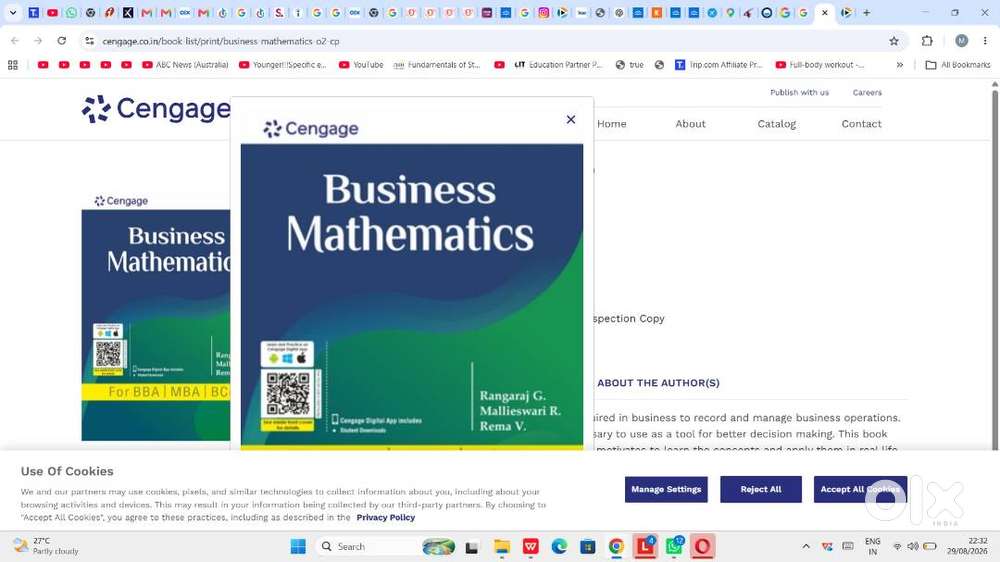Reload the current page
This screenshot has width=1000, height=562.
pyautogui.click(x=61, y=41)
